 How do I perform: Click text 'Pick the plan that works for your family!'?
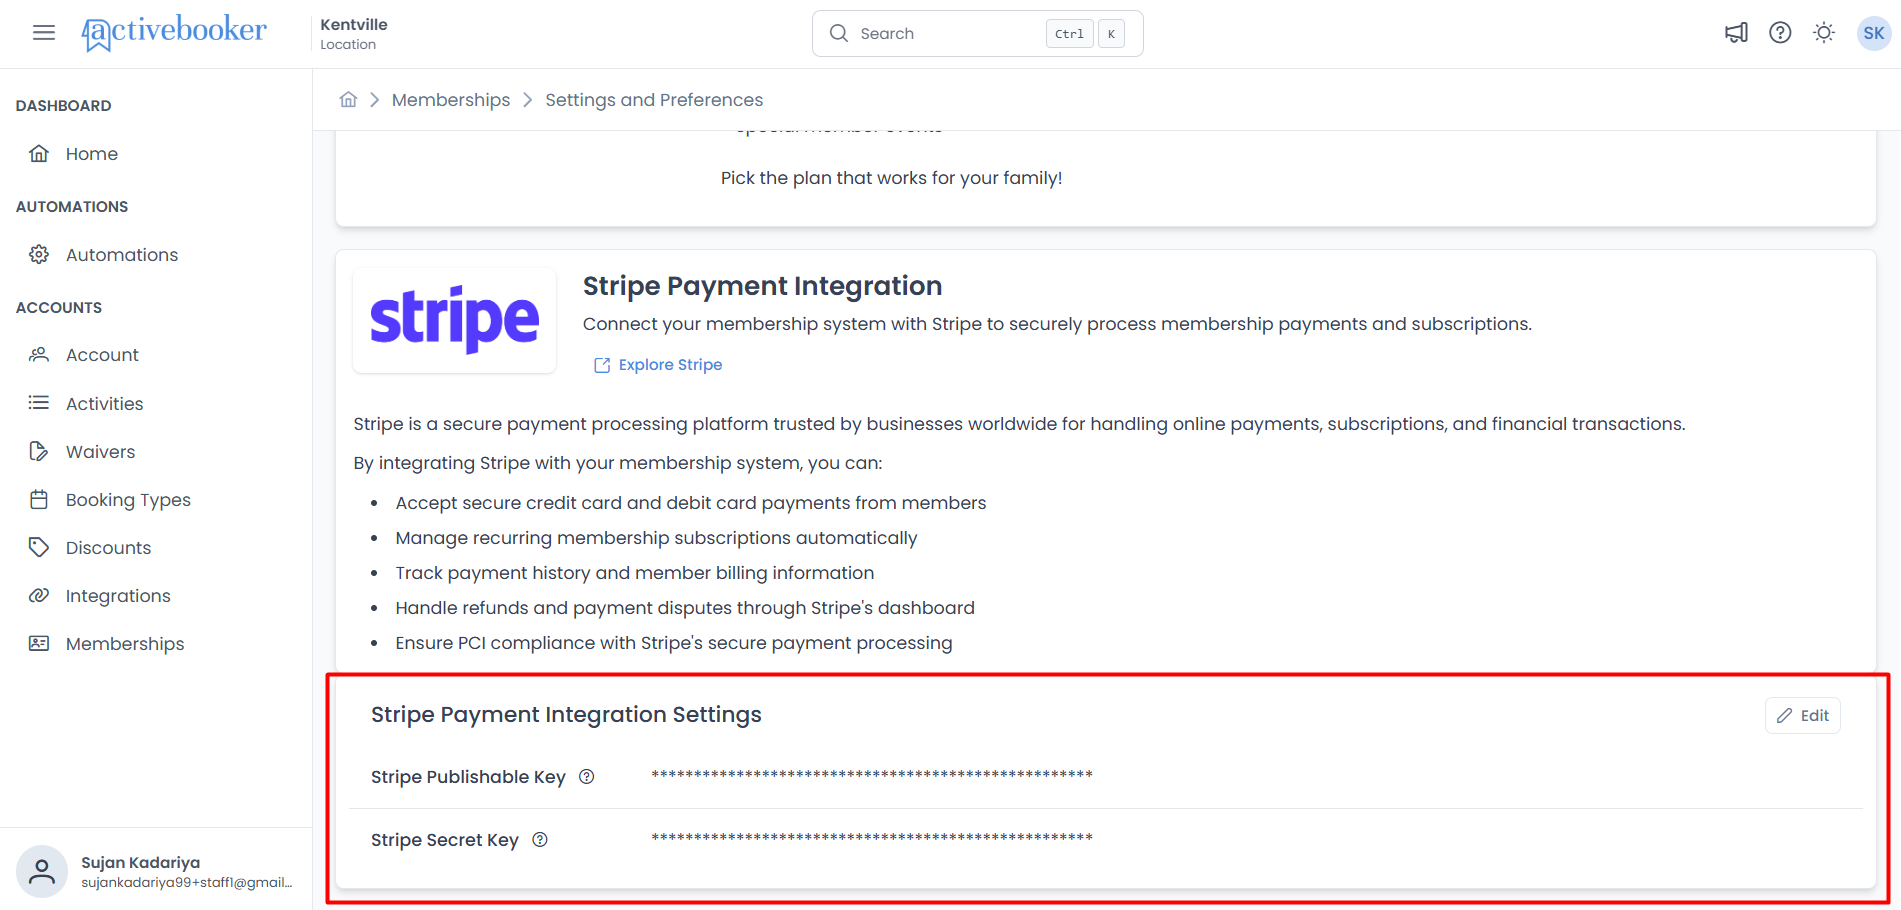(x=891, y=178)
